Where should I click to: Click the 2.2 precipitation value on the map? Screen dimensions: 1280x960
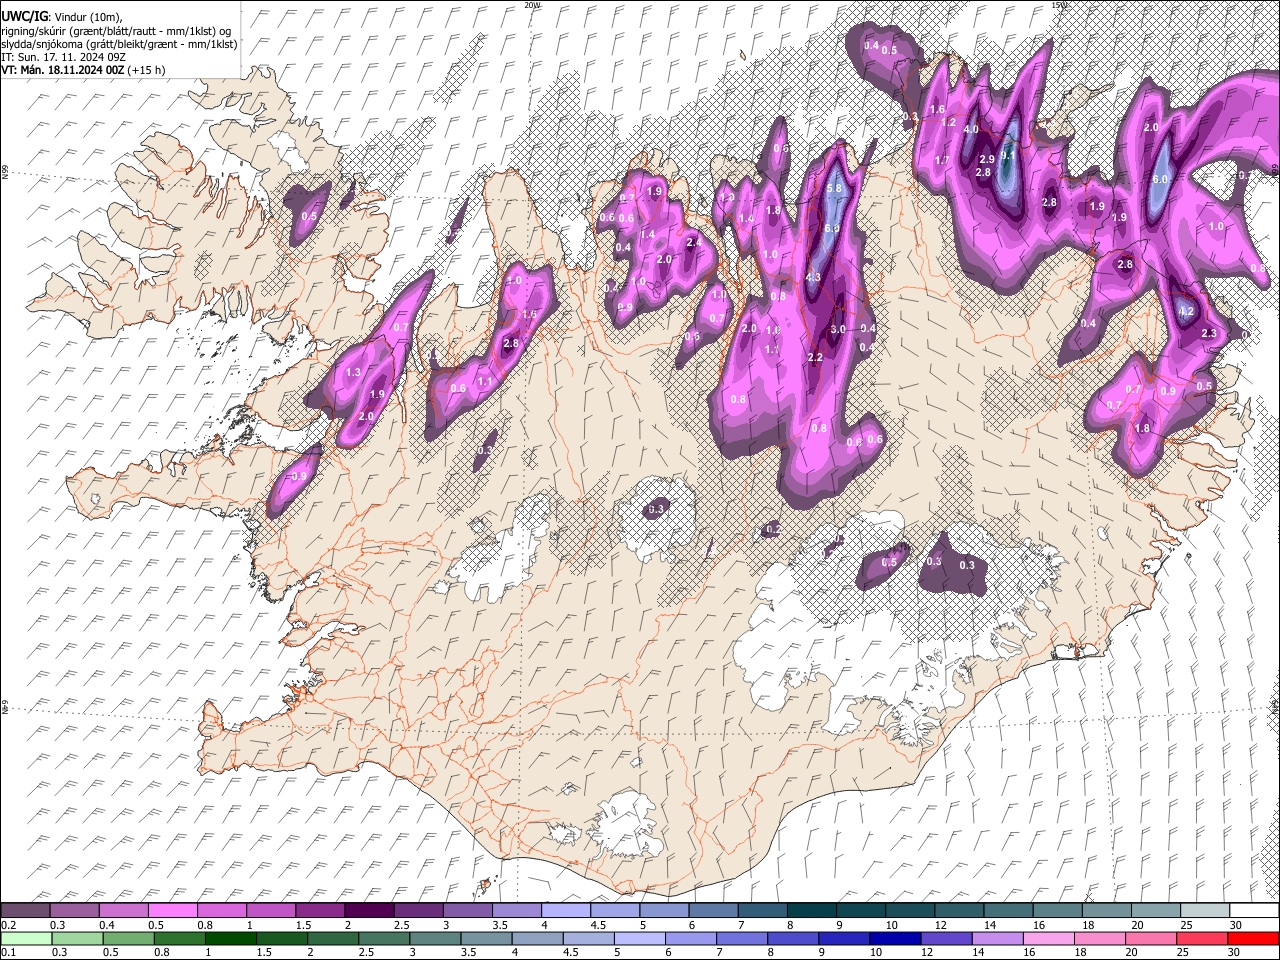click(x=815, y=357)
